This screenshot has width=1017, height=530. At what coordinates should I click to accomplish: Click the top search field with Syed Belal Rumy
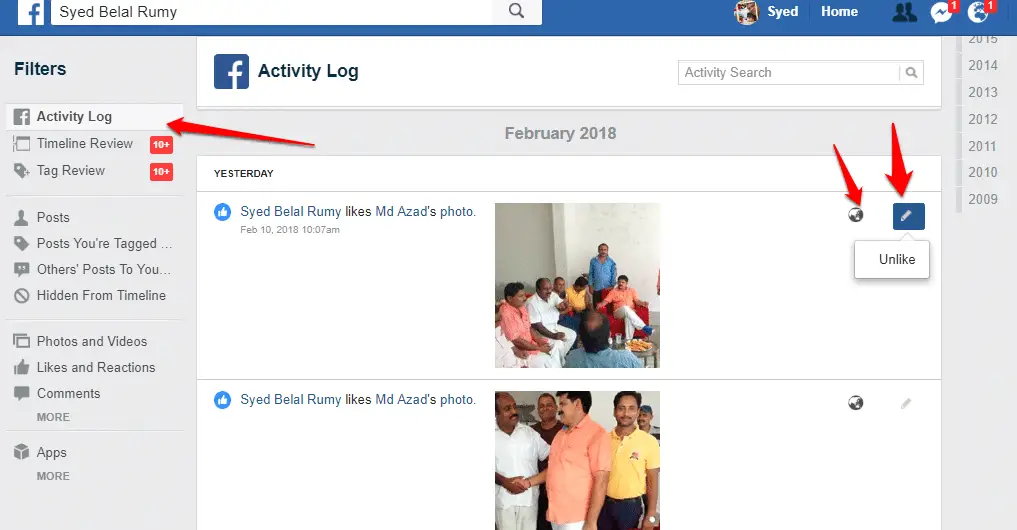pyautogui.click(x=272, y=12)
